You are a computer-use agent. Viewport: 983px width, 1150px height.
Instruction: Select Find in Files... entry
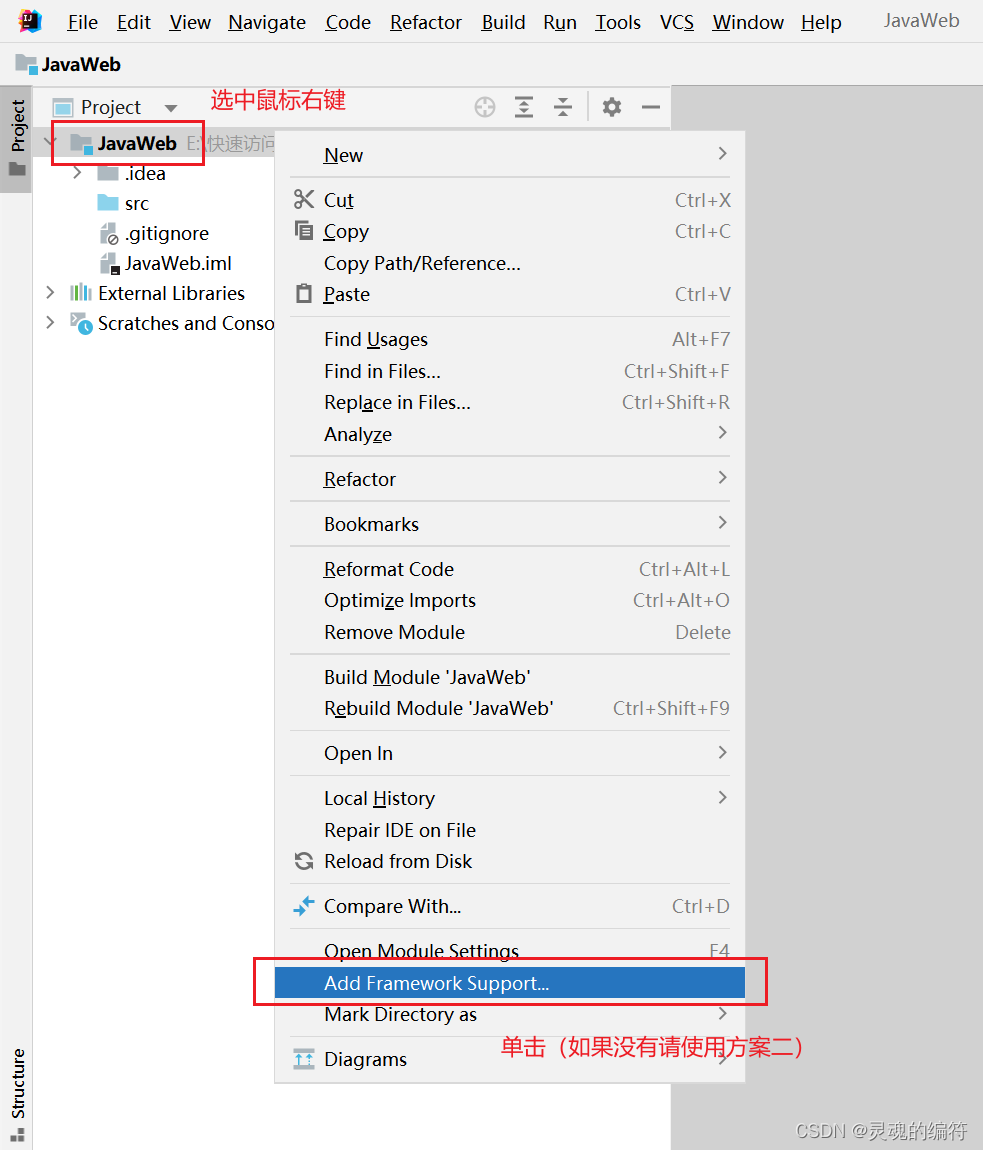(510, 371)
